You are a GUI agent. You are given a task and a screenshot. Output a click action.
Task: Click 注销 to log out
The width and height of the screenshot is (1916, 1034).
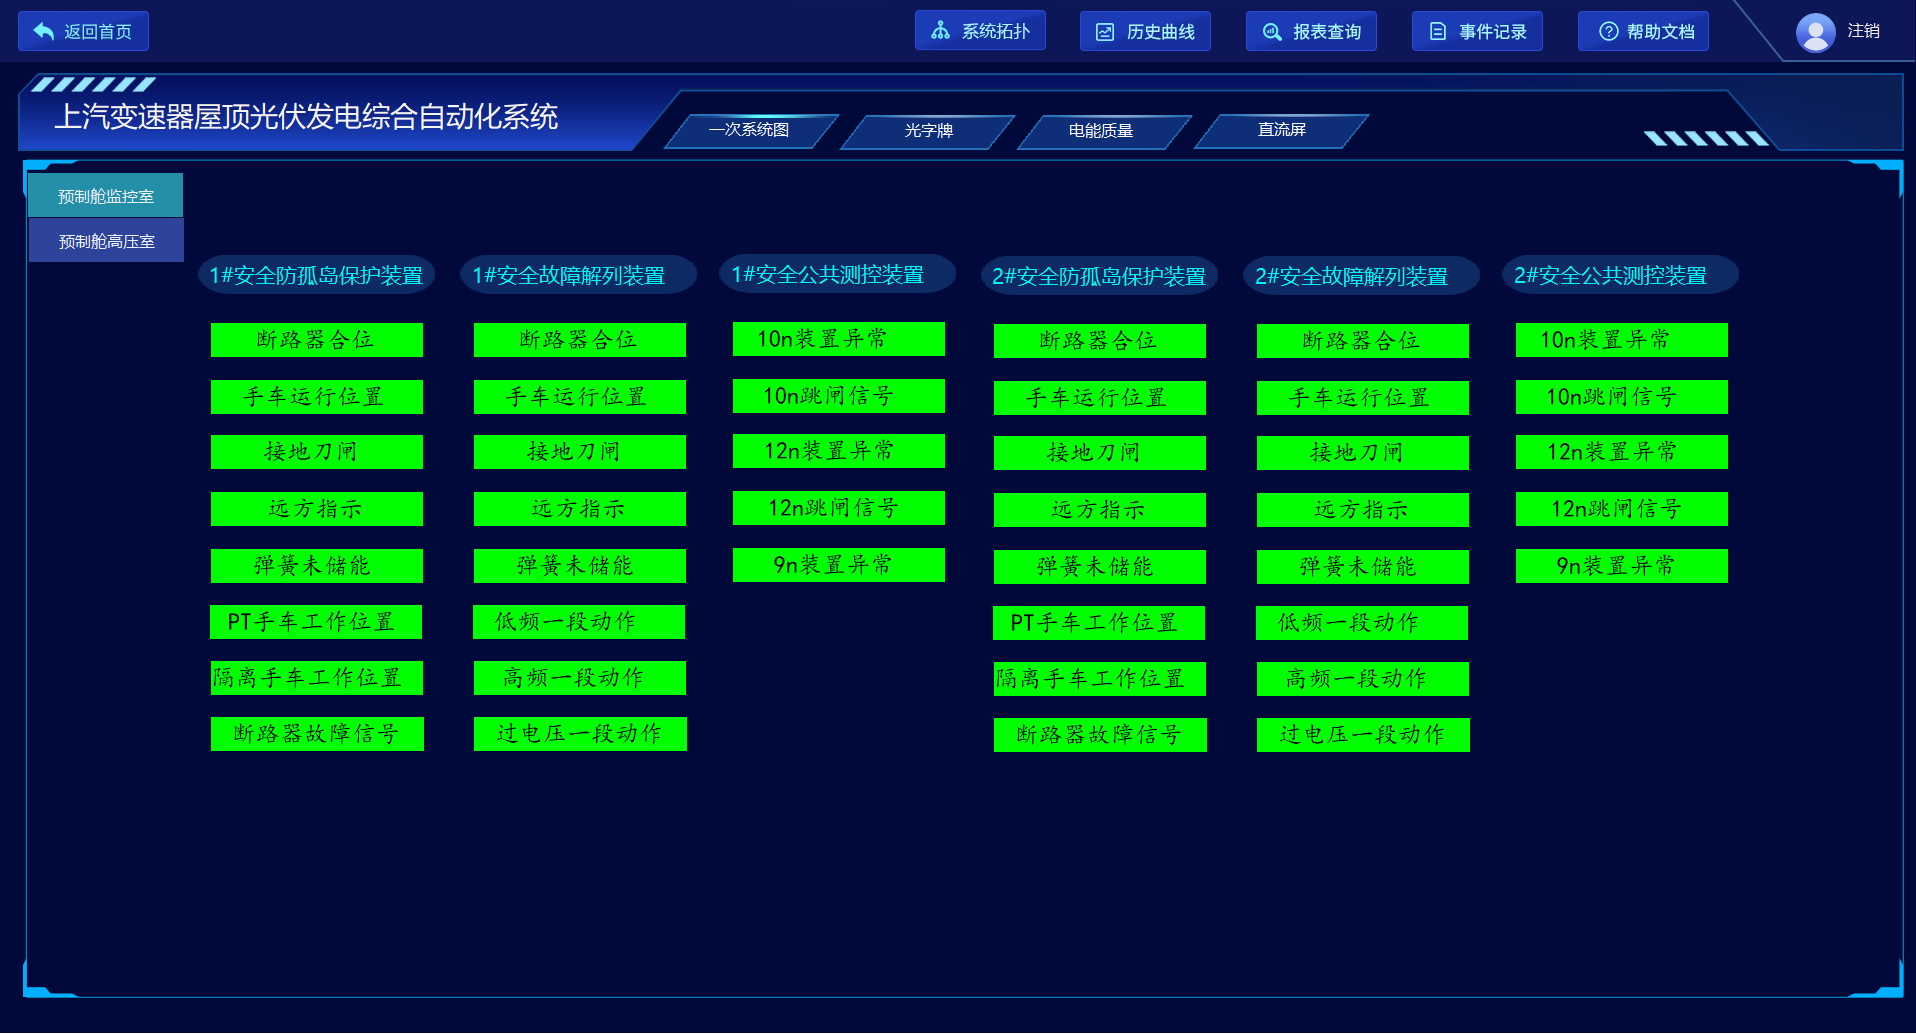pos(1863,31)
